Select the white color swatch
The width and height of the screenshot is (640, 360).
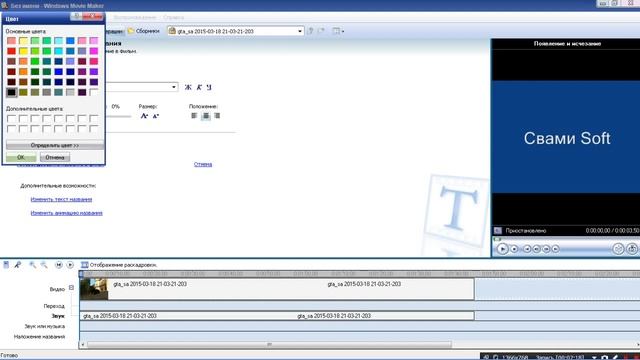click(x=94, y=92)
